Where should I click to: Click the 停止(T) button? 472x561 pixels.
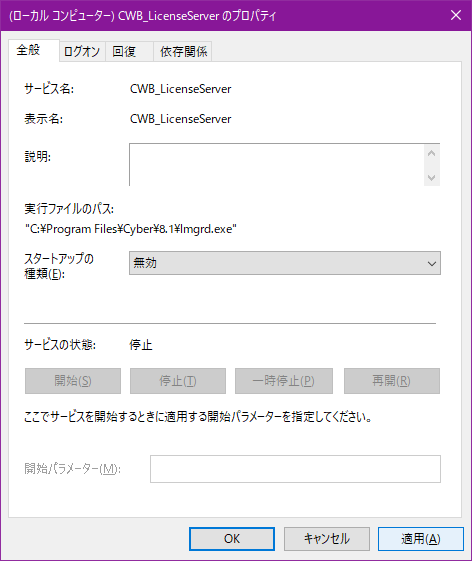178,381
